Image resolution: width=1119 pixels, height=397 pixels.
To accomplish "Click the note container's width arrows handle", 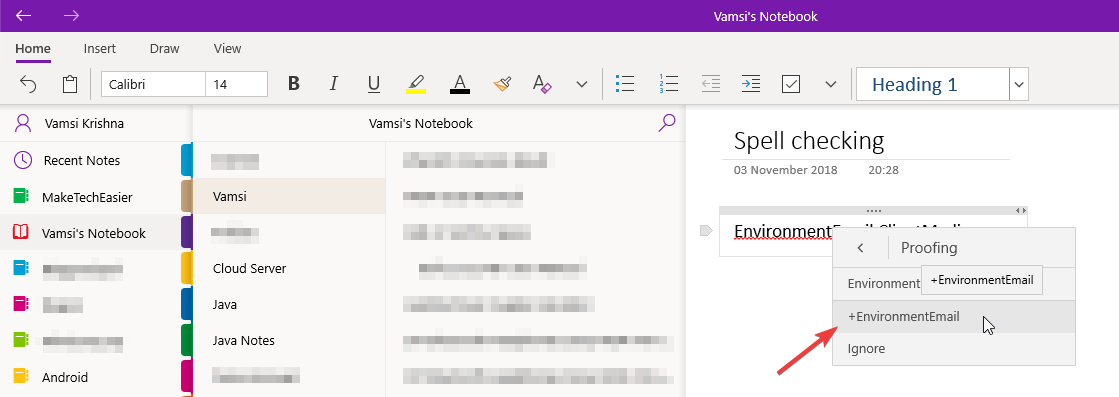I will pyautogui.click(x=1021, y=211).
